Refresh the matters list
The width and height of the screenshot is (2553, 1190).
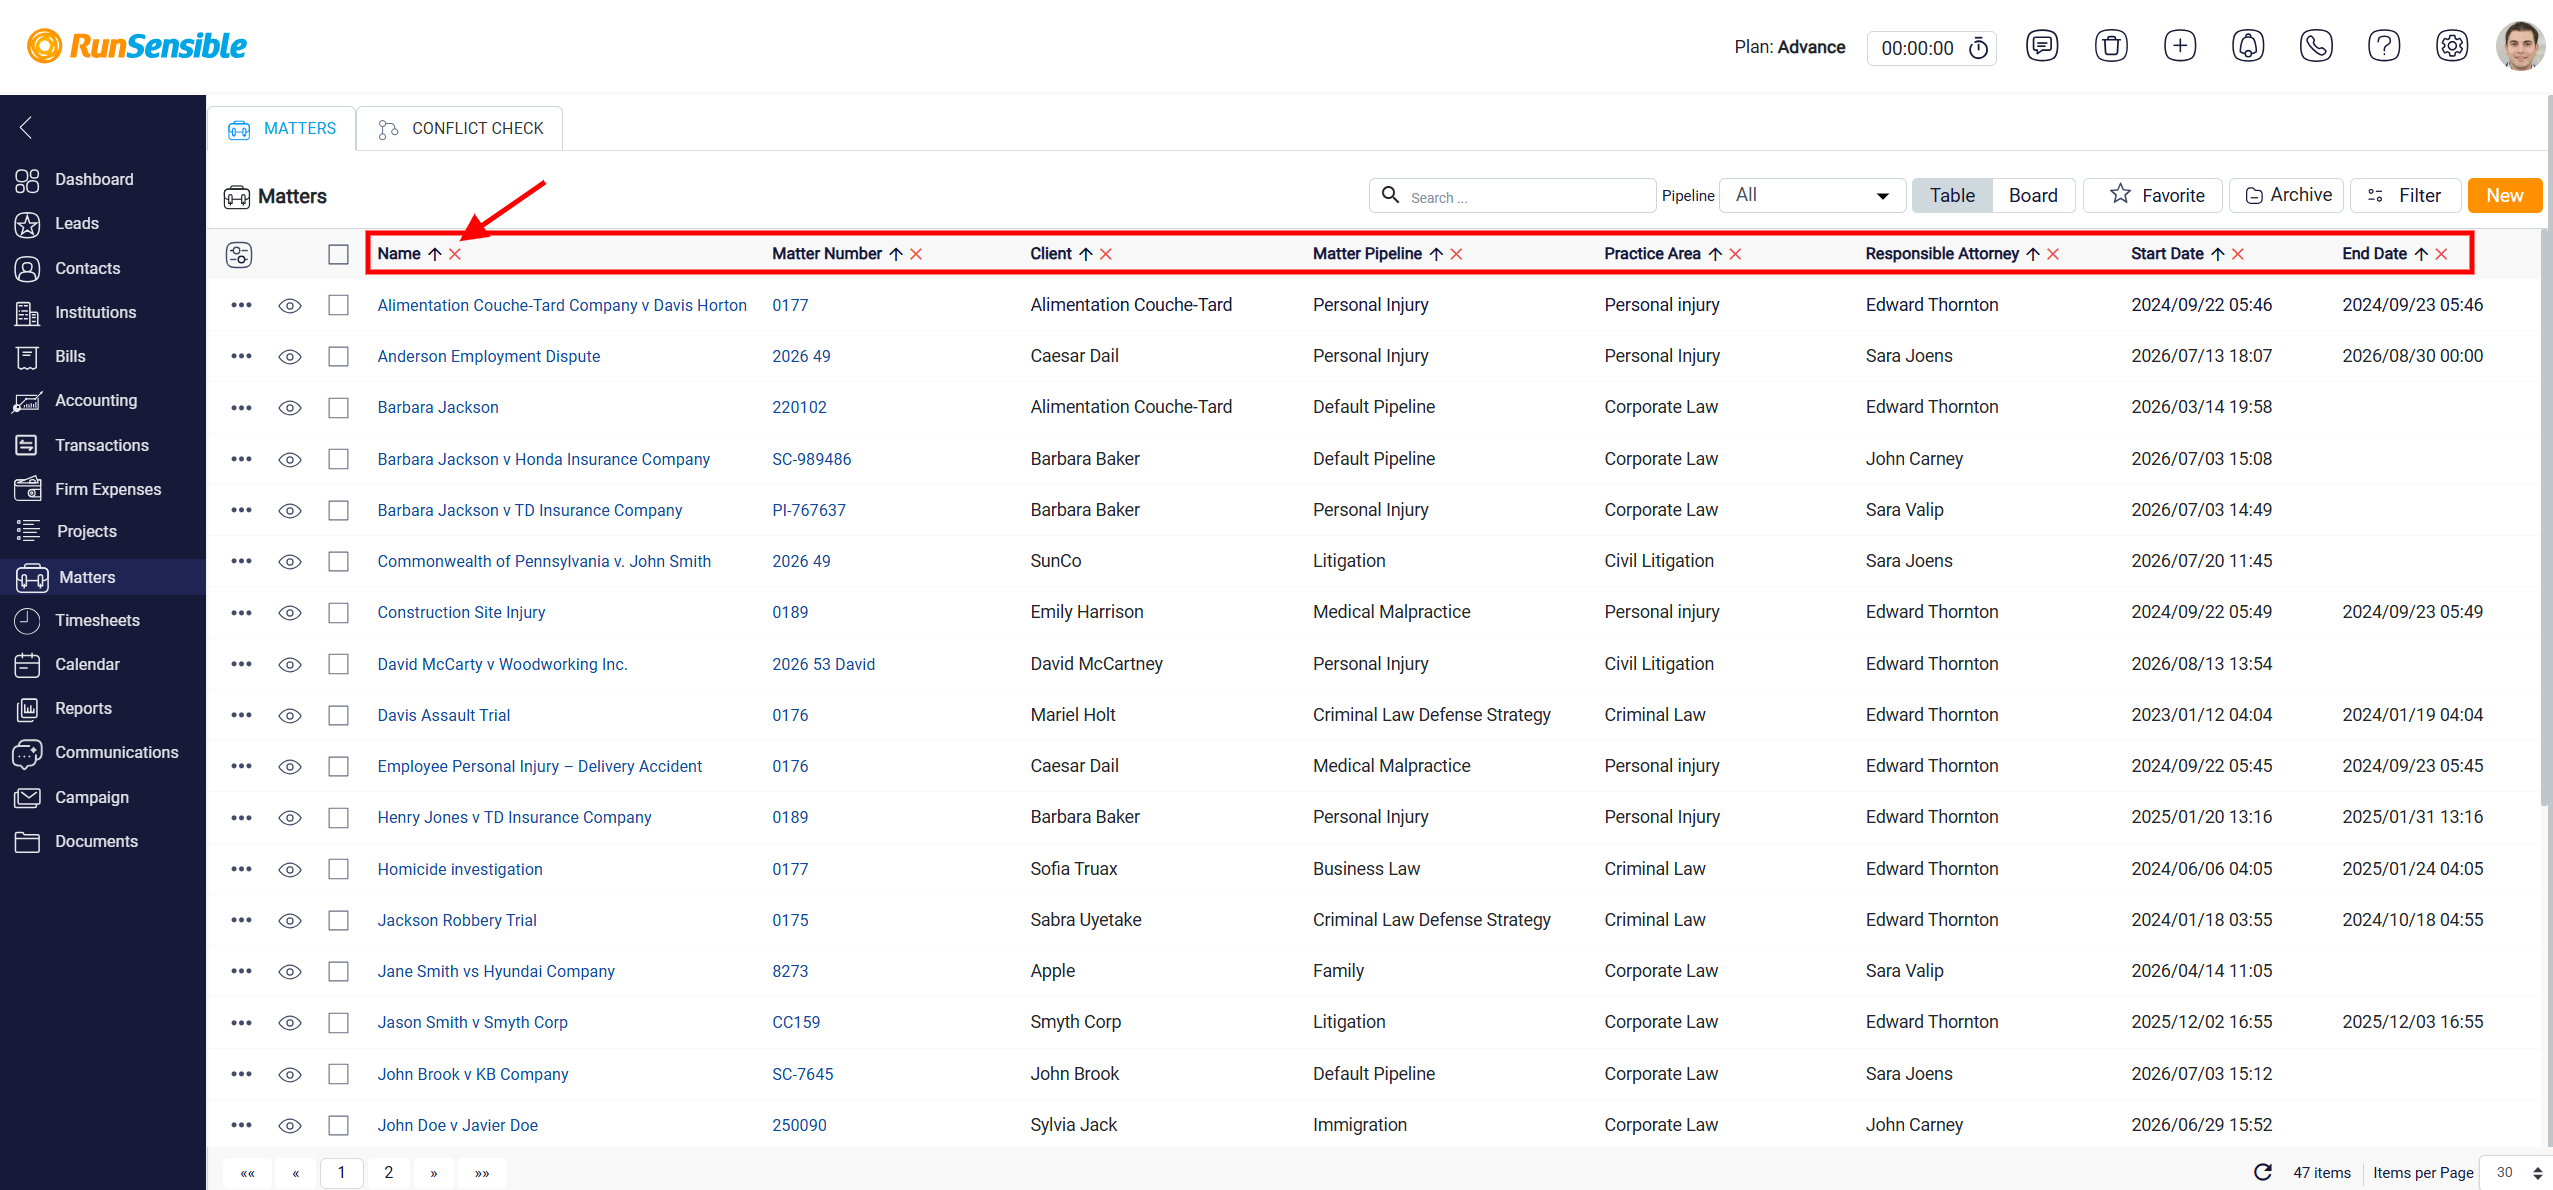pyautogui.click(x=2263, y=1172)
